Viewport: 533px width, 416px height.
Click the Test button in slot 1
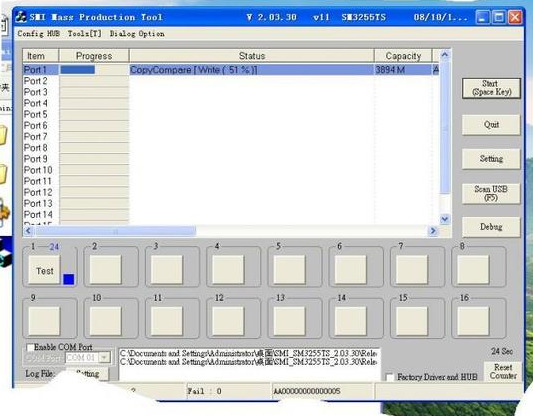pyautogui.click(x=45, y=271)
